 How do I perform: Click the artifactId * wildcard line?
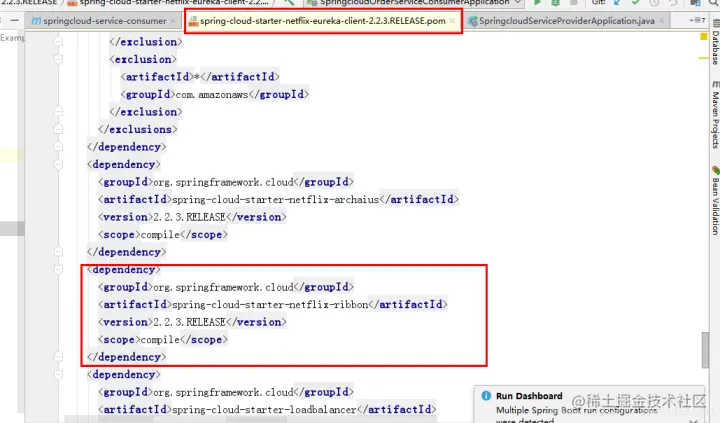[200, 77]
